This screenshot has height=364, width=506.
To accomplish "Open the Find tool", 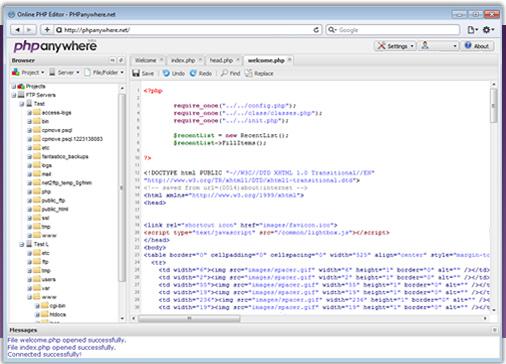I will (230, 73).
